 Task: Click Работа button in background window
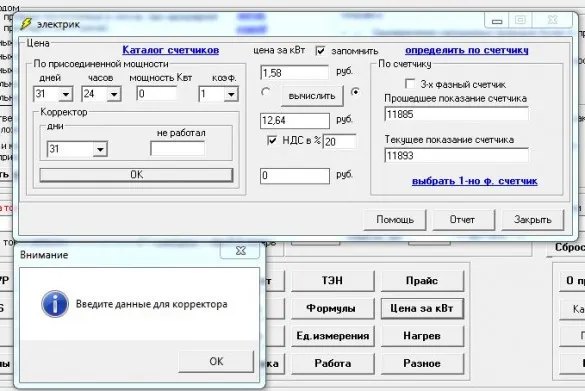[332, 363]
